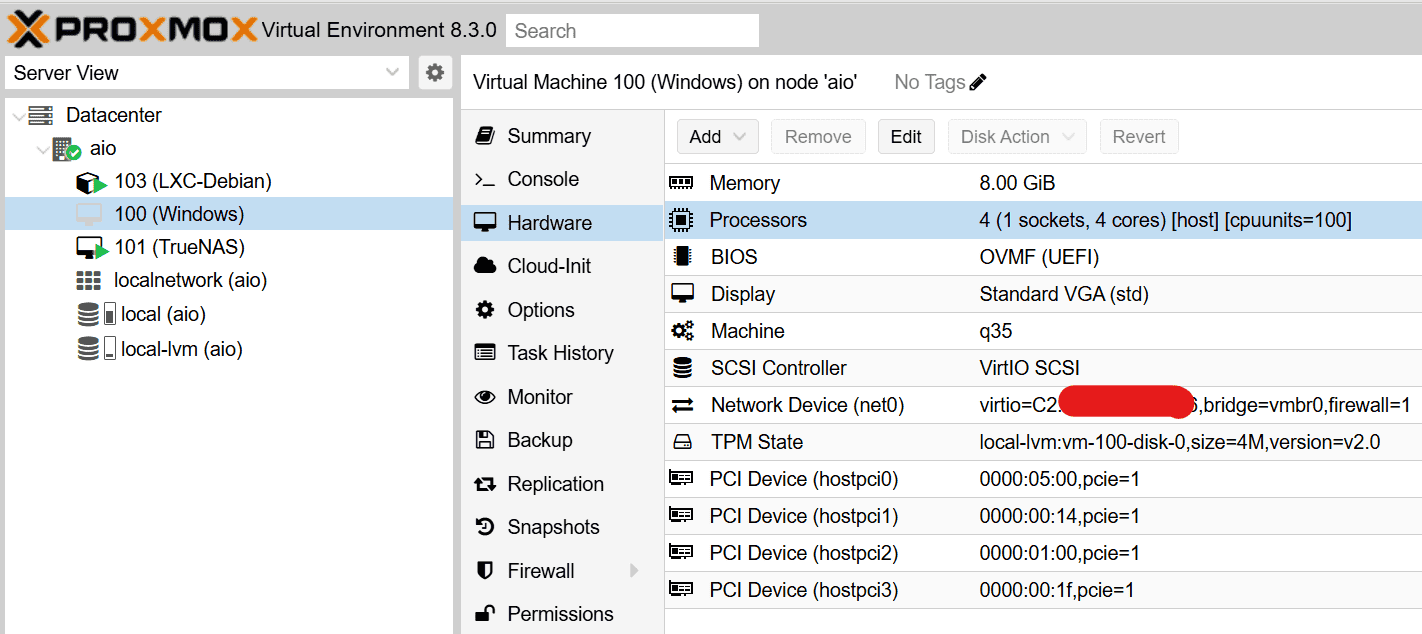Click the OVMF (UEFI) value
Image resolution: width=1422 pixels, height=634 pixels.
1039,257
